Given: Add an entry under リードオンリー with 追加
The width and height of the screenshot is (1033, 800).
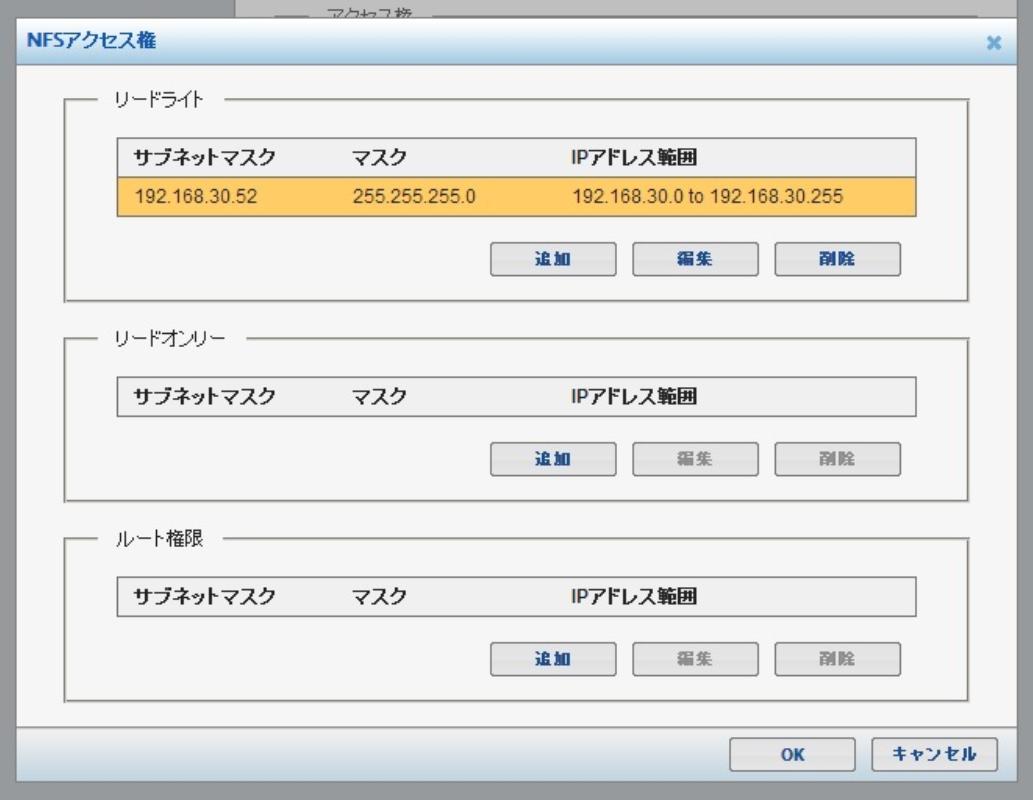Looking at the screenshot, I should [x=552, y=459].
